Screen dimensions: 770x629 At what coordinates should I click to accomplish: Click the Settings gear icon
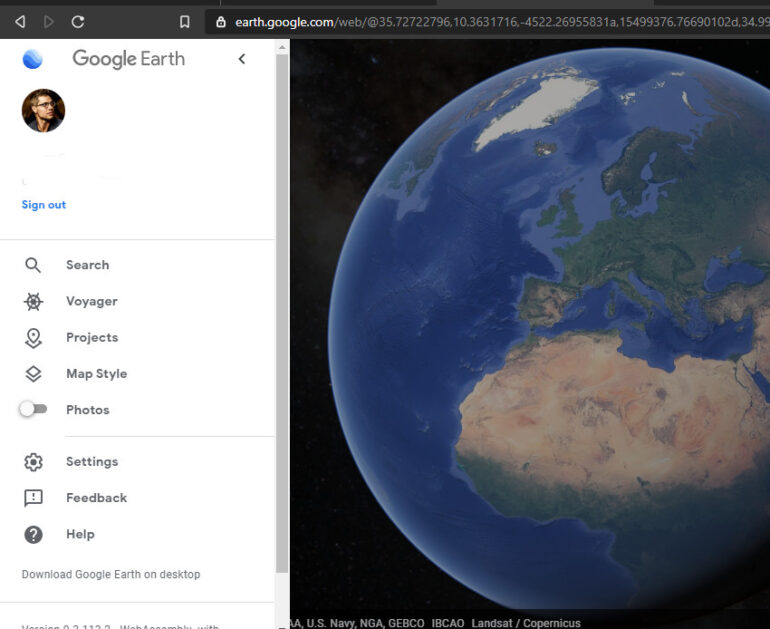pyautogui.click(x=33, y=462)
